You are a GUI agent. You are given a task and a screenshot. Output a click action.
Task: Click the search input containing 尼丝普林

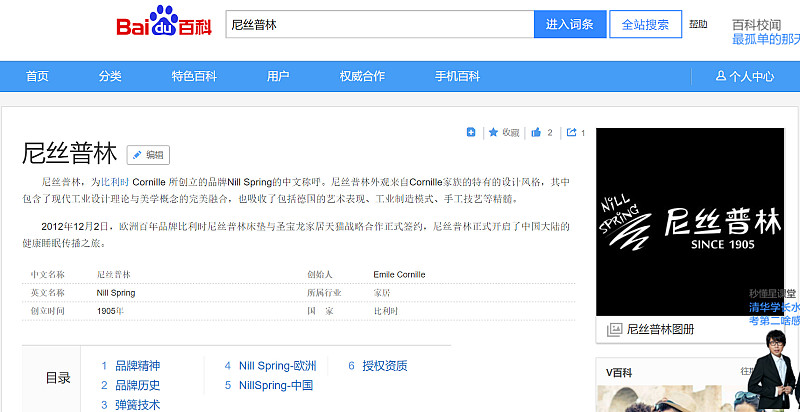[x=380, y=24]
